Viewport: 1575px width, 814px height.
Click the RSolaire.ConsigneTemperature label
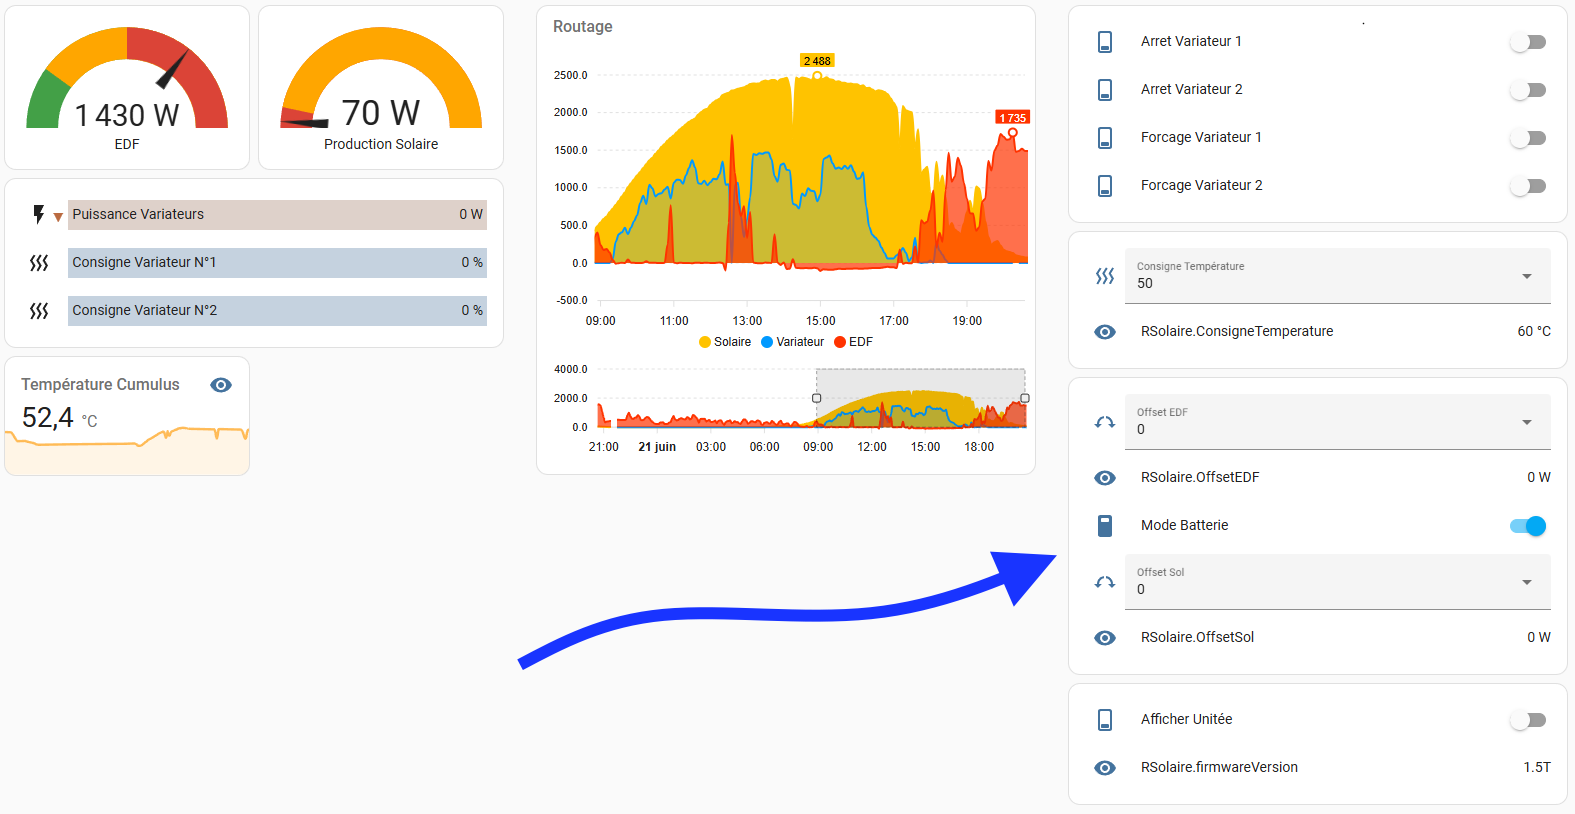pyautogui.click(x=1237, y=331)
